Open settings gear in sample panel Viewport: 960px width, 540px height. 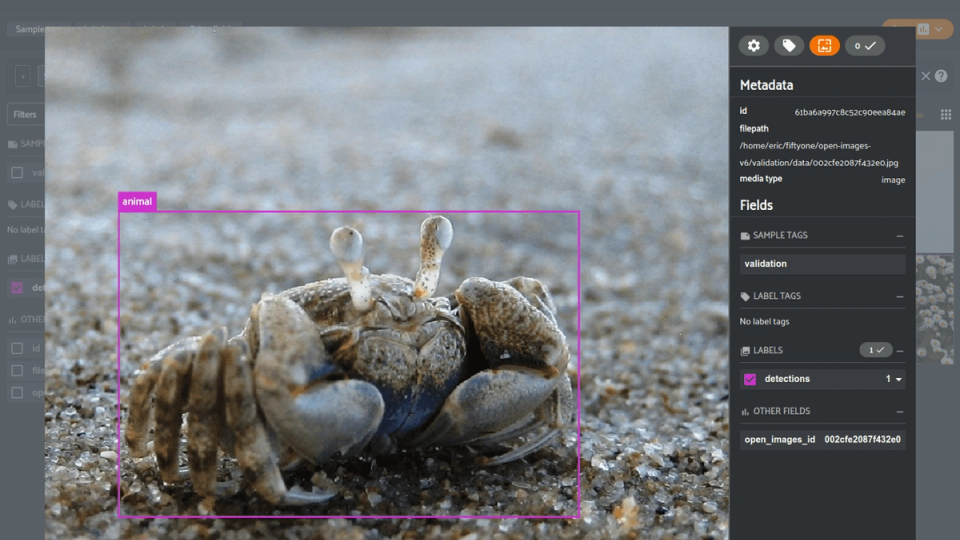[753, 45]
